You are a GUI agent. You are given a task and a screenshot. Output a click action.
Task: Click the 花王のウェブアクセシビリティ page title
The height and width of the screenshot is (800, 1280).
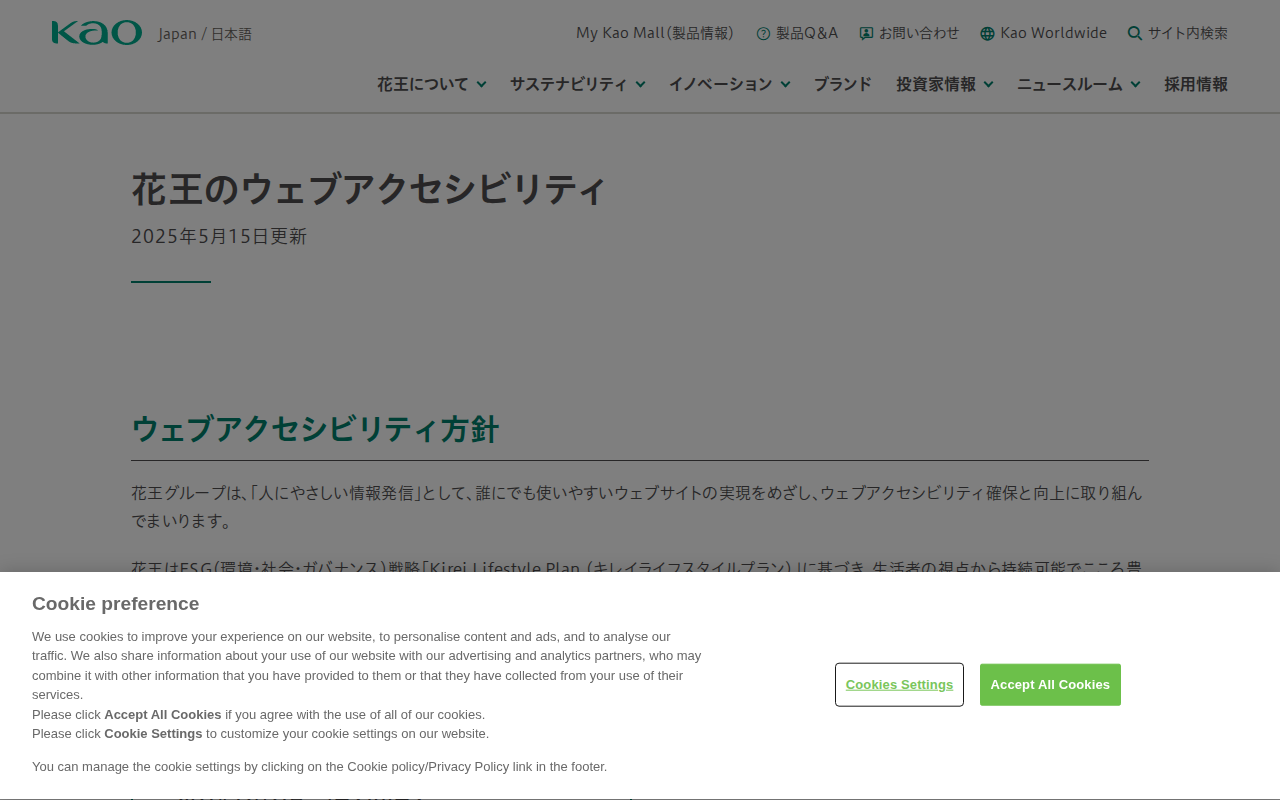(369, 189)
